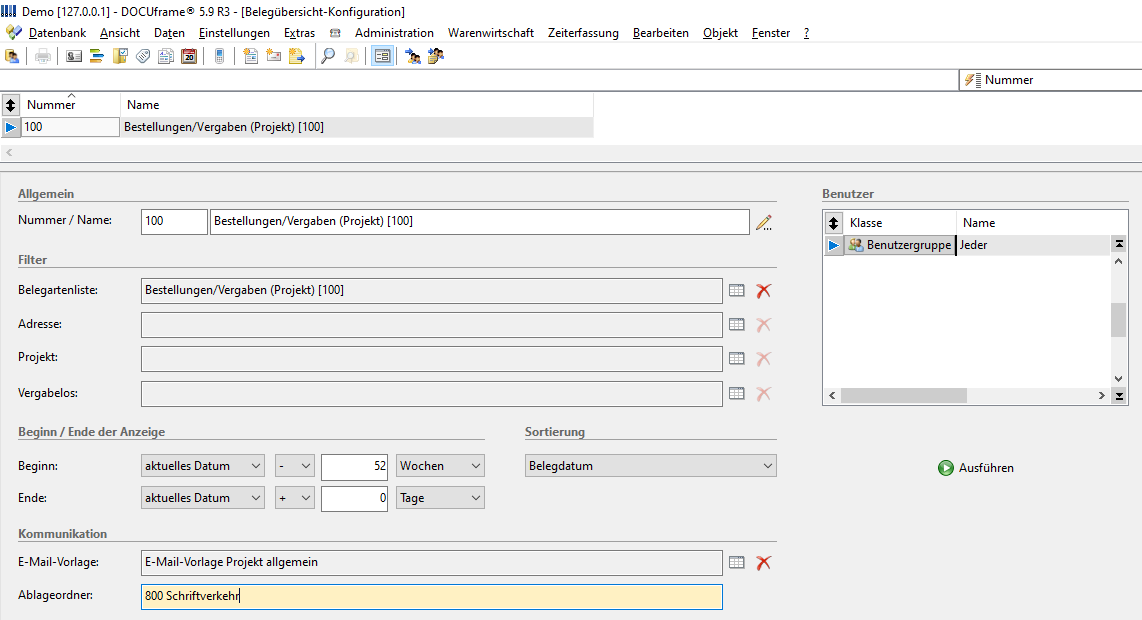This screenshot has height=620, width=1142.
Task: Open Sortierung dropdown showing Belegdatum
Action: point(650,466)
